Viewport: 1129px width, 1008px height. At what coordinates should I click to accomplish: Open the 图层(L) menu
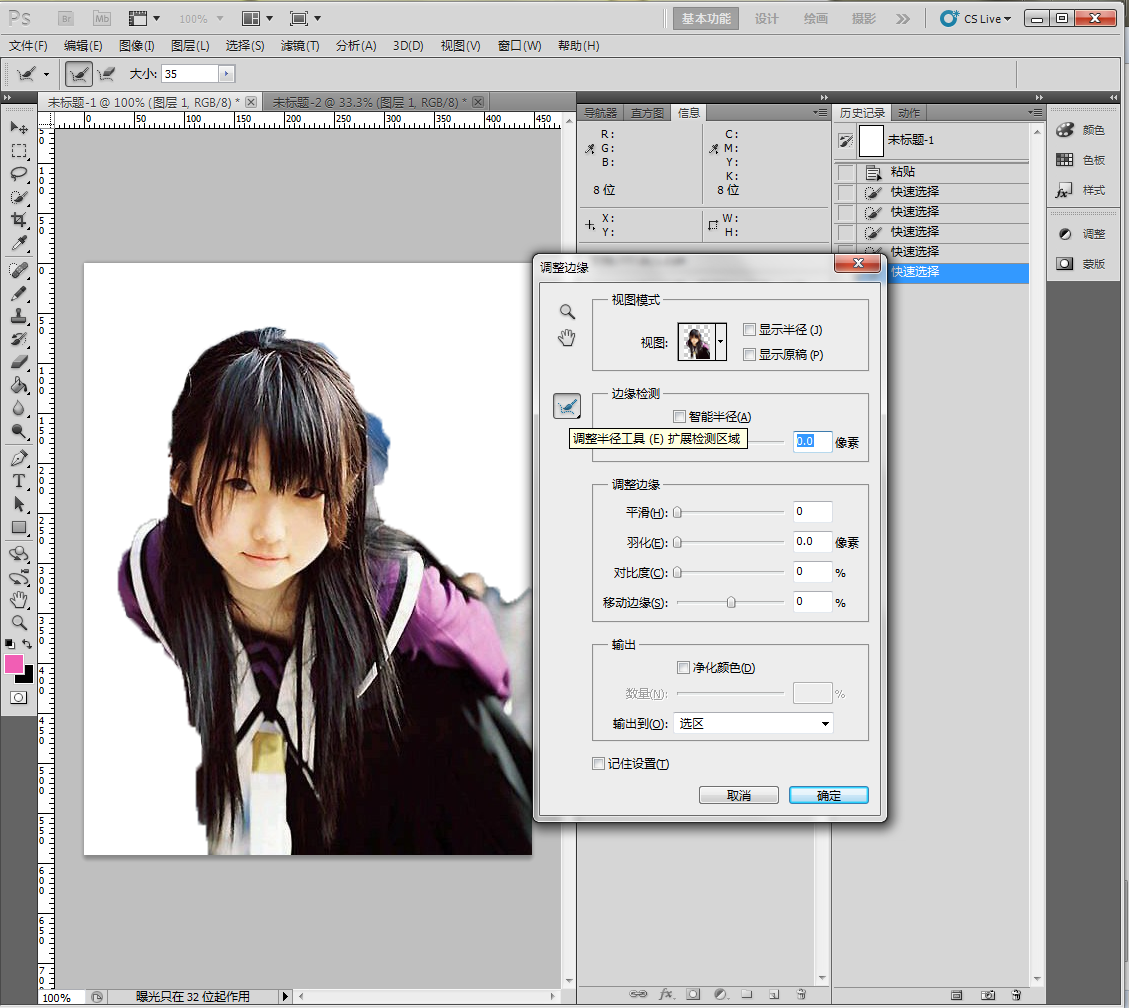[190, 46]
